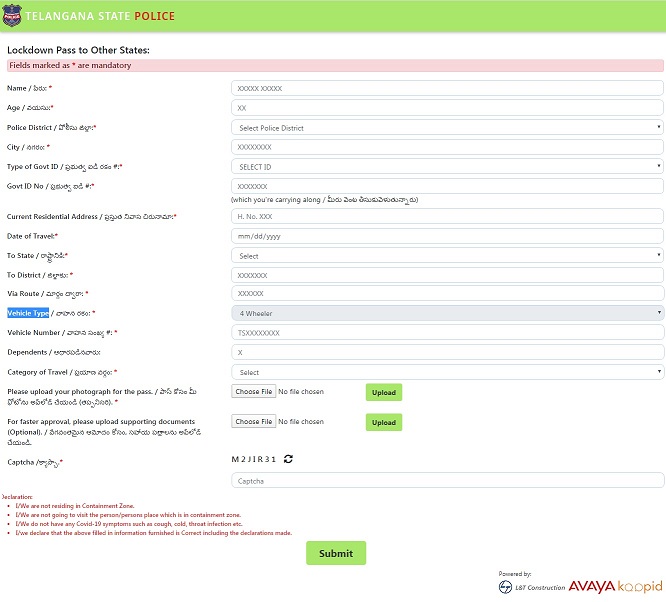Submit the lockdown pass form
Image resolution: width=666 pixels, height=602 pixels.
coord(336,553)
